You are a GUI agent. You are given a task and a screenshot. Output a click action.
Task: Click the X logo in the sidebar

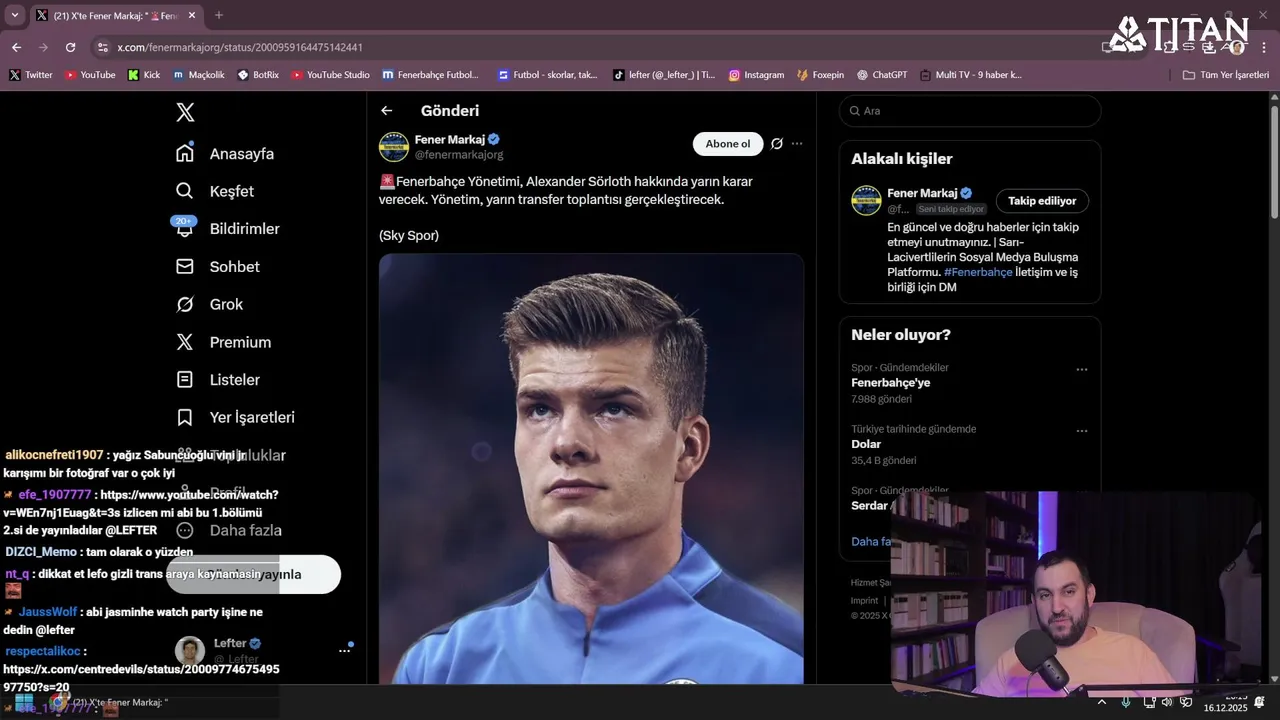click(x=185, y=112)
